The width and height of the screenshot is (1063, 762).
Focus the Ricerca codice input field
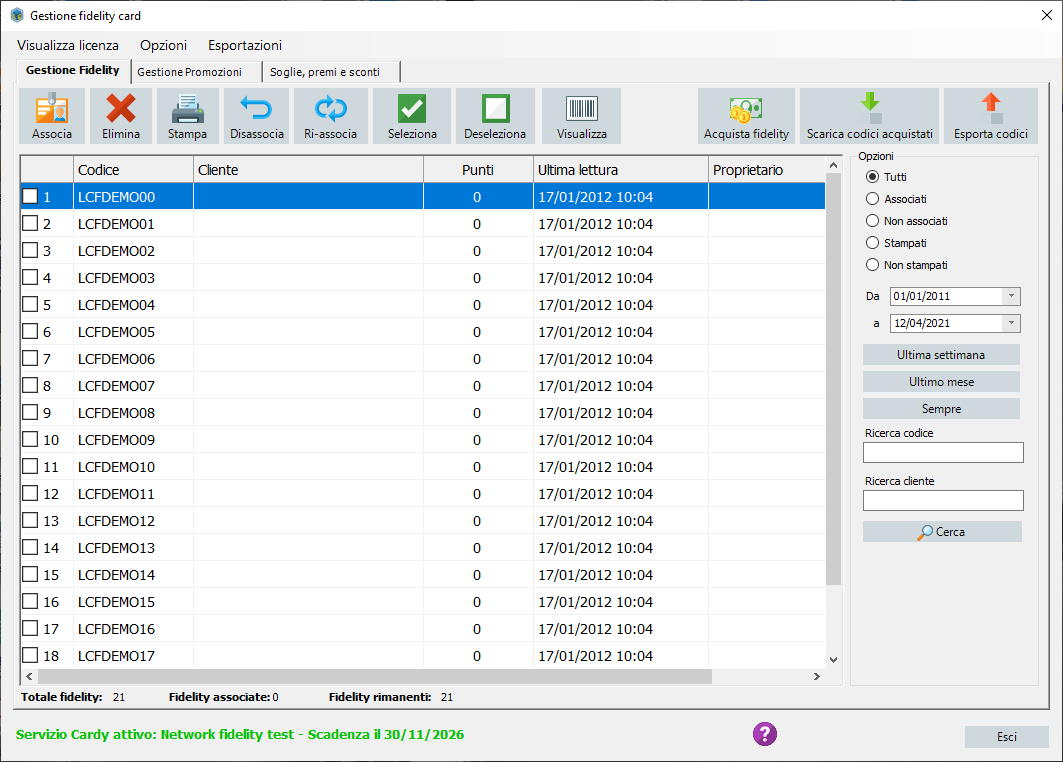[x=943, y=453]
